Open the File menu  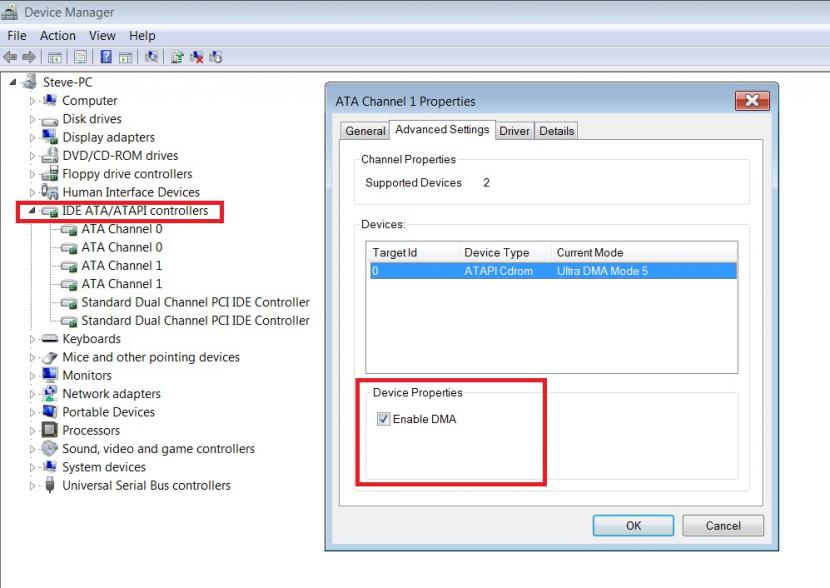(x=17, y=35)
